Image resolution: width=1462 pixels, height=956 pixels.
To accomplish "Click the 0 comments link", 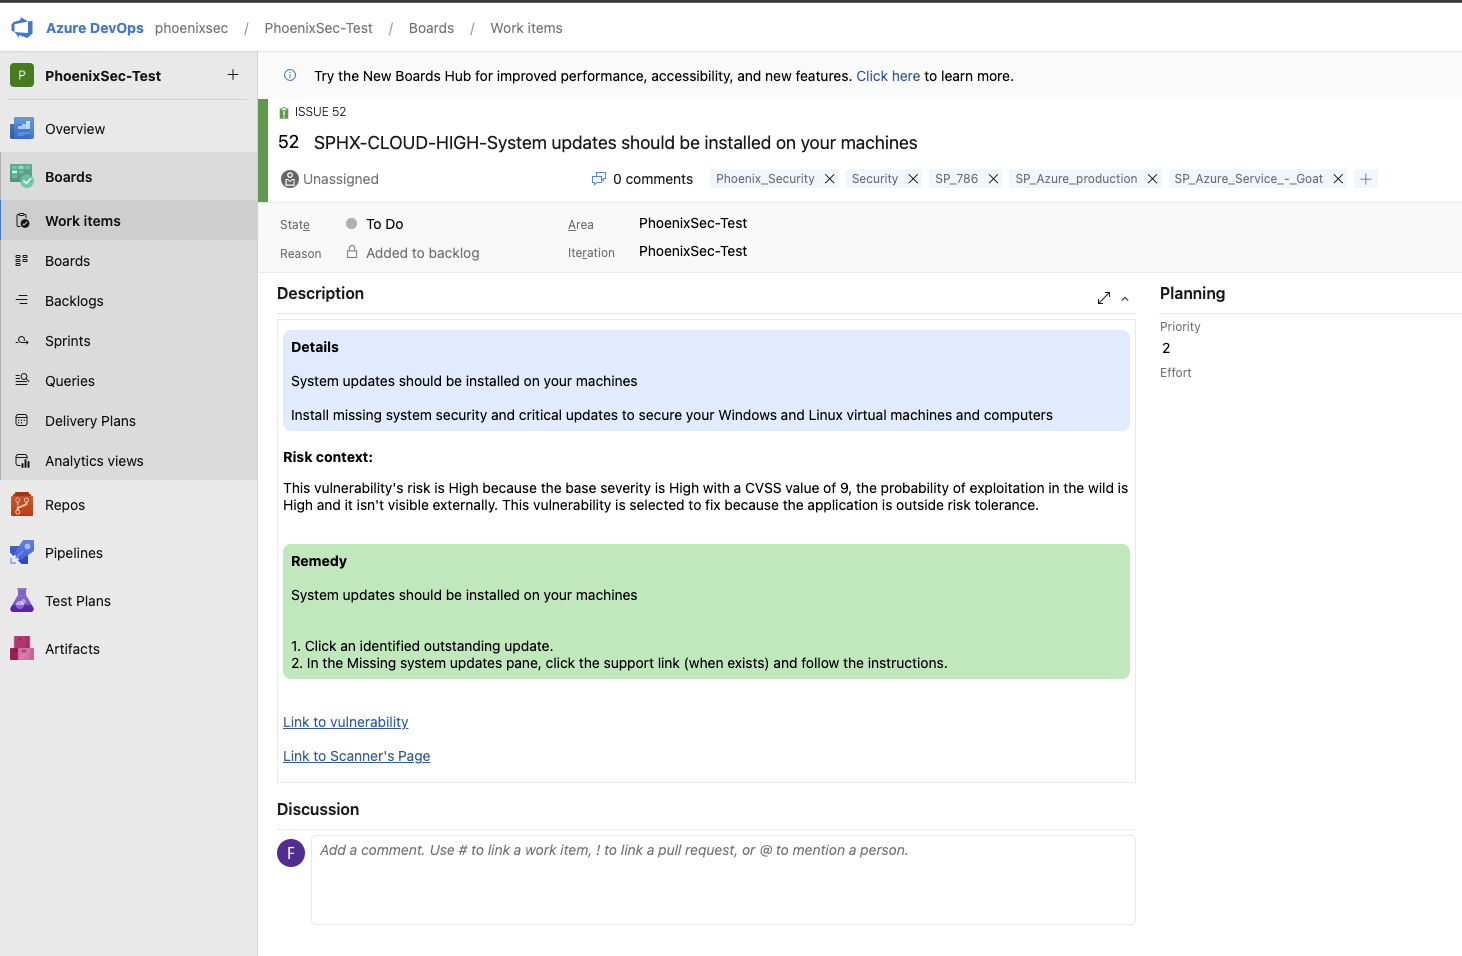I will [x=652, y=179].
